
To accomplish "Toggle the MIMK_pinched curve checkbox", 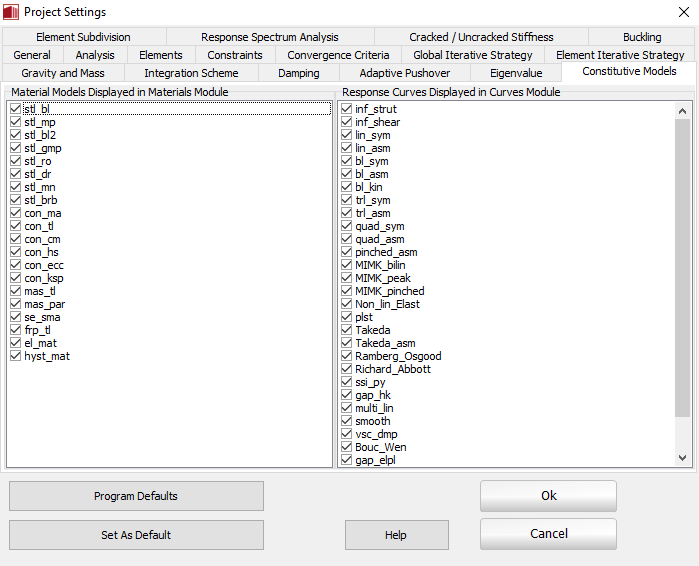I will tap(347, 291).
